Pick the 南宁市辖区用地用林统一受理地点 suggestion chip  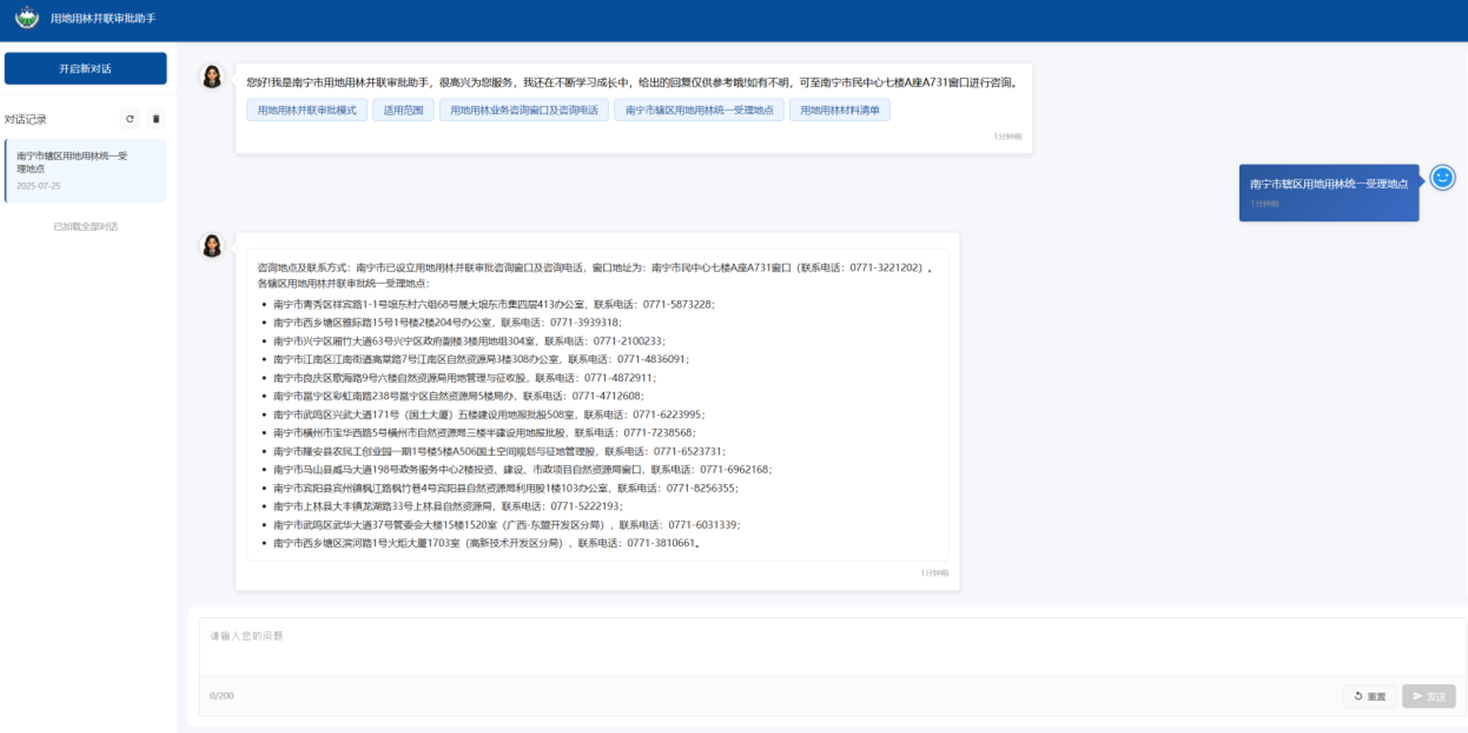699,110
